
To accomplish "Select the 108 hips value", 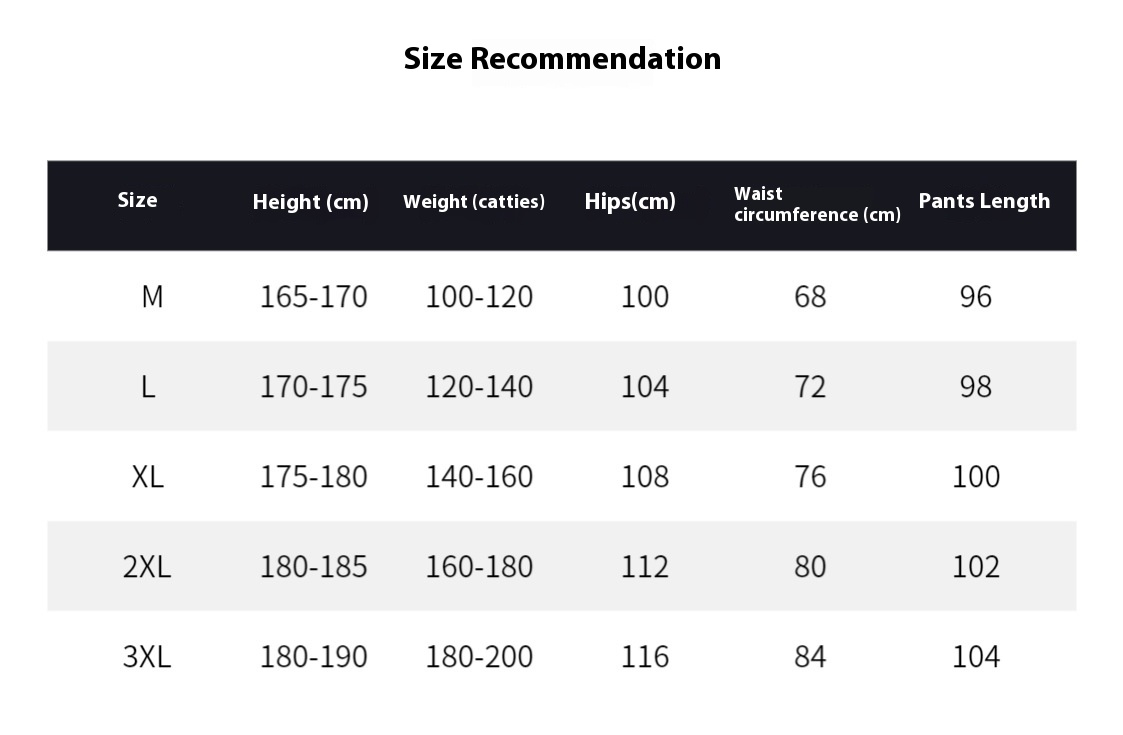I will pos(645,476).
